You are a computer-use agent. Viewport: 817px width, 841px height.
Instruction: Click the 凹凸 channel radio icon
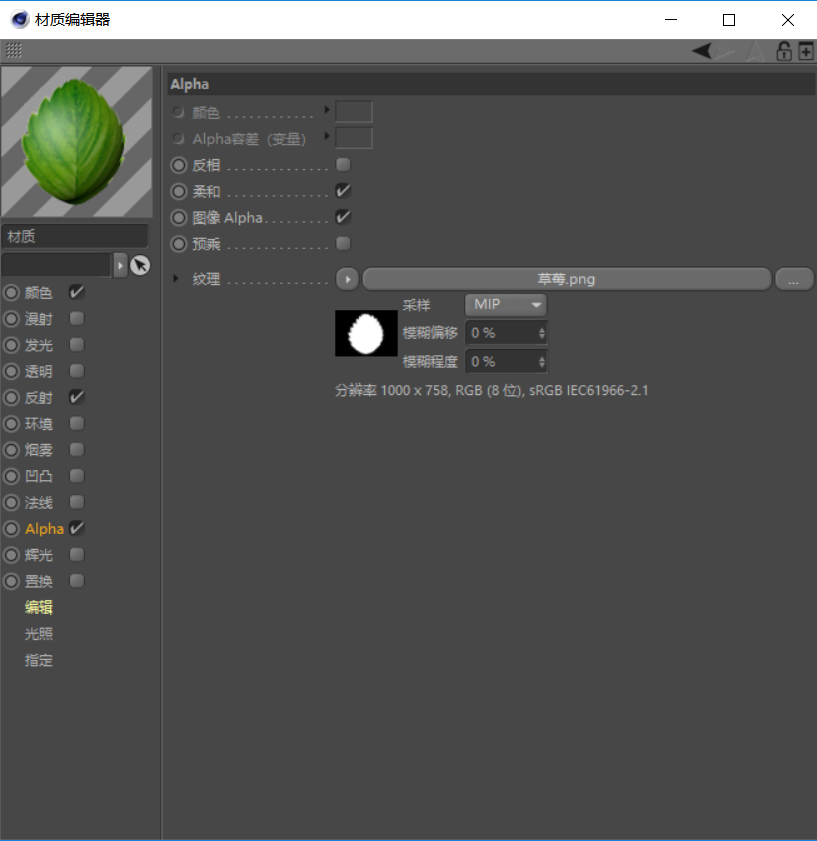(10, 476)
